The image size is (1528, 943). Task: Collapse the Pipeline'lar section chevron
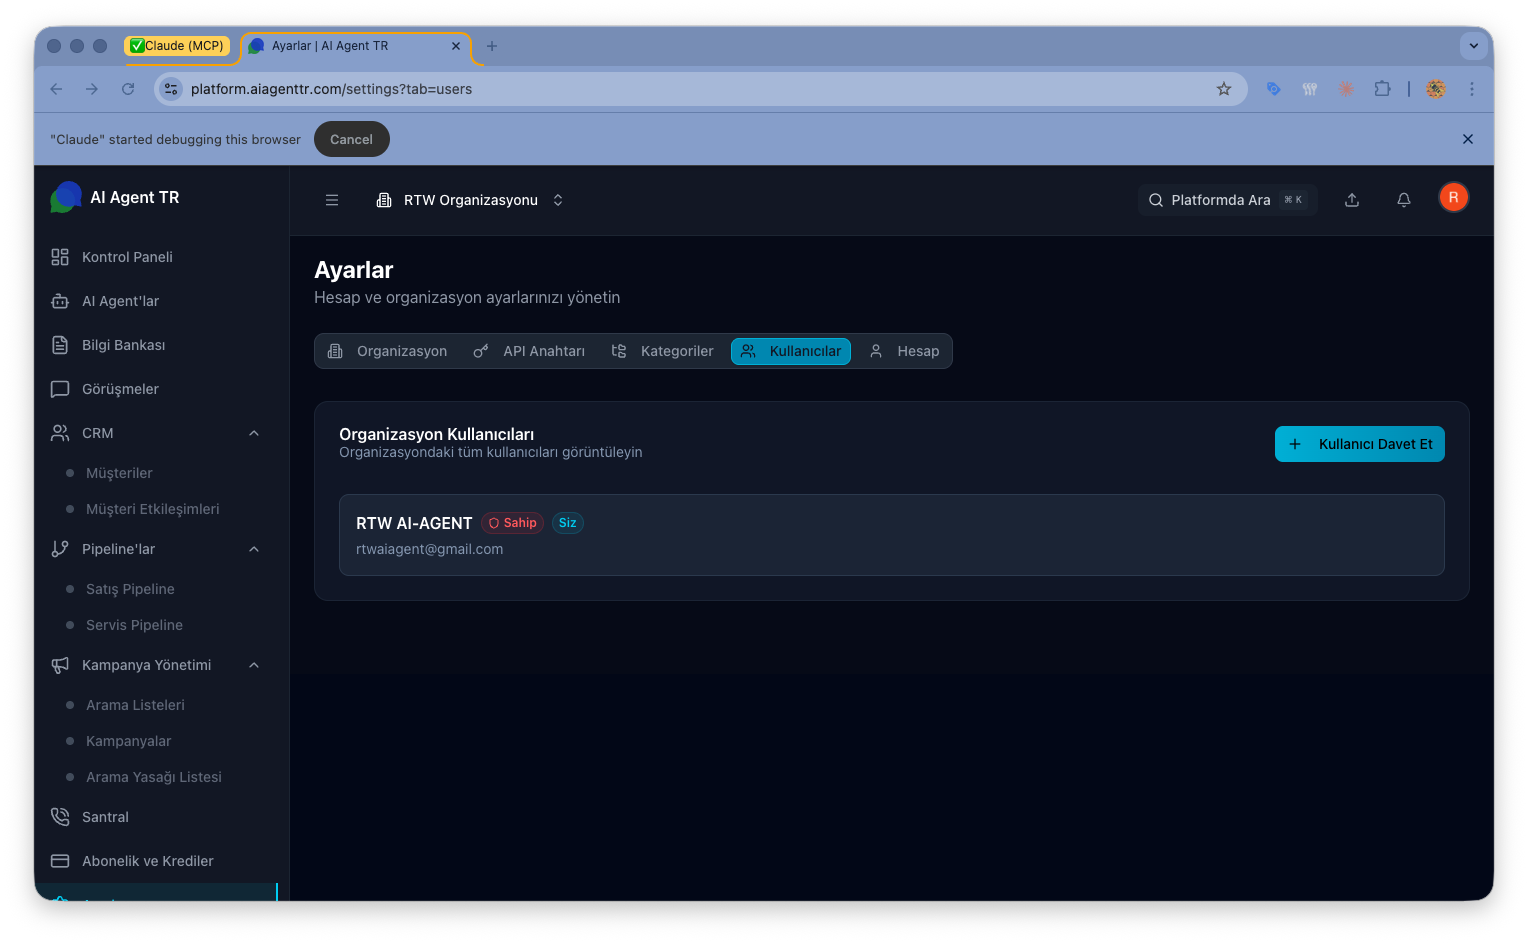[x=254, y=549]
